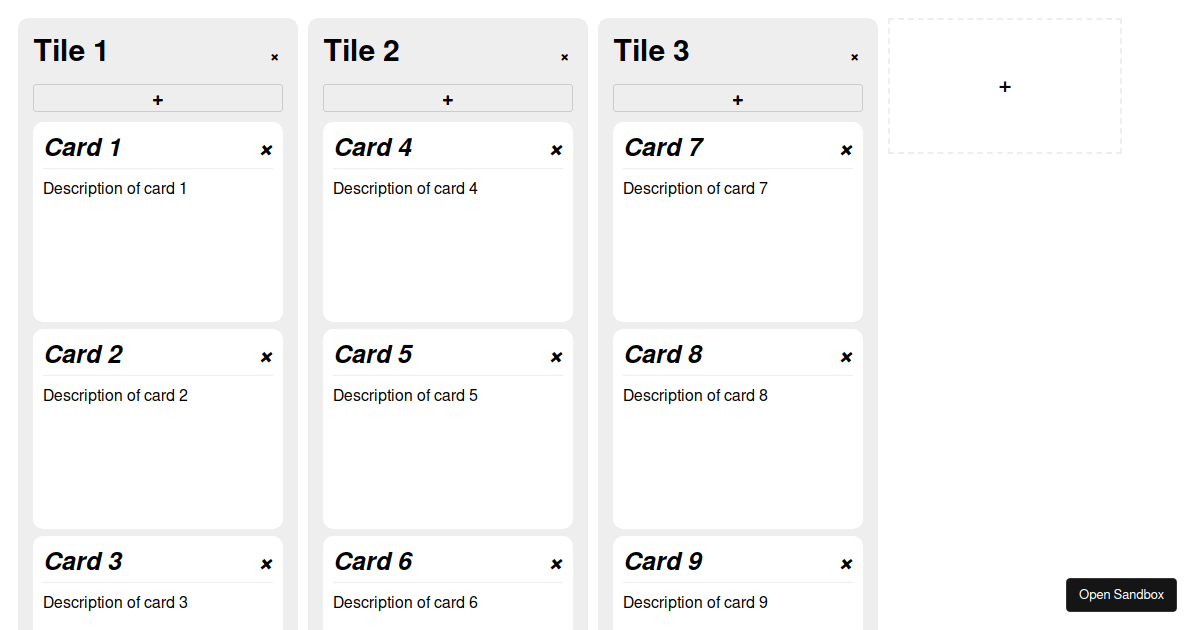
Task: Remove Card 2 using its x icon
Action: point(267,356)
